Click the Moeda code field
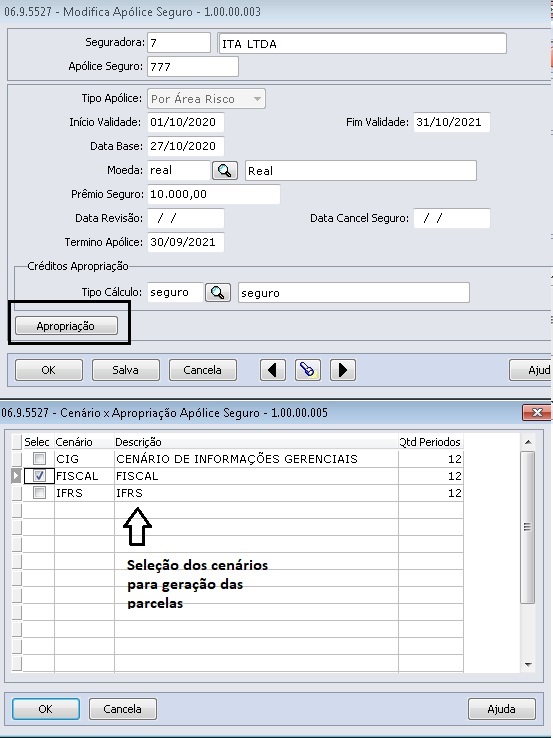This screenshot has height=738, width=553. (x=179, y=170)
